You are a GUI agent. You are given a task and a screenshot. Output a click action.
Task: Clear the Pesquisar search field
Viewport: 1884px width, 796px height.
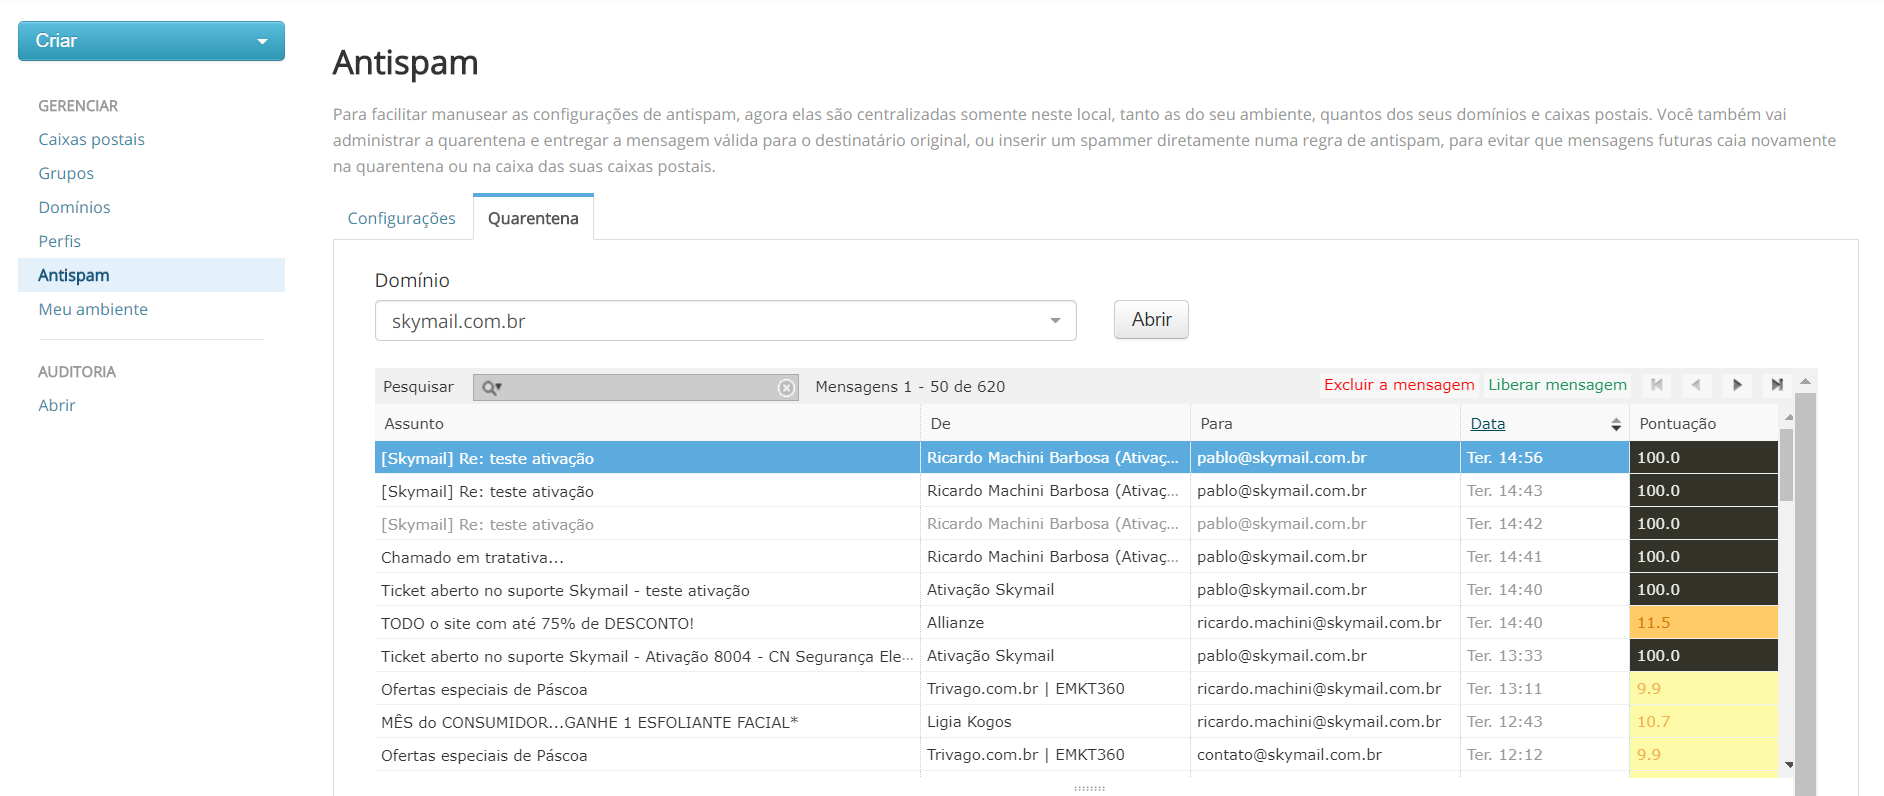click(786, 388)
